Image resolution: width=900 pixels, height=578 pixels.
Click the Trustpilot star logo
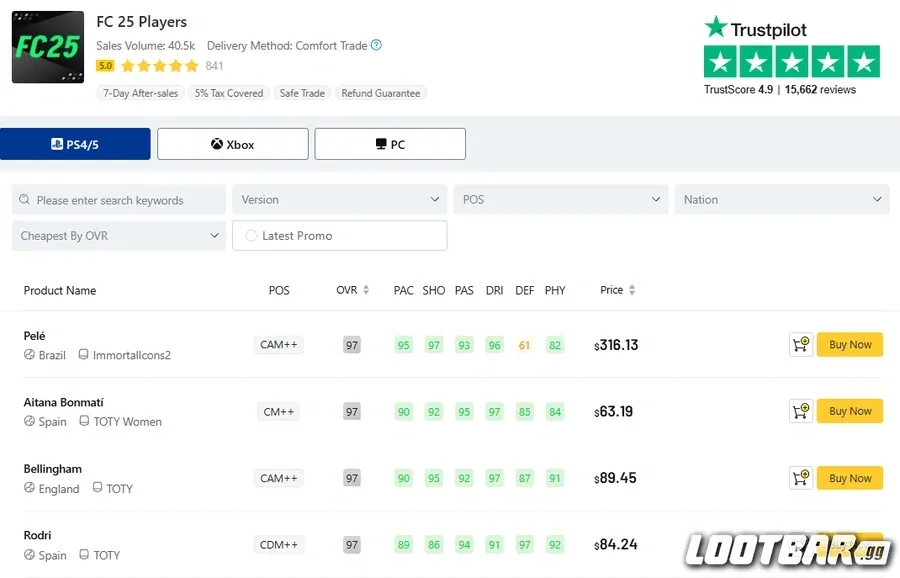(716, 27)
